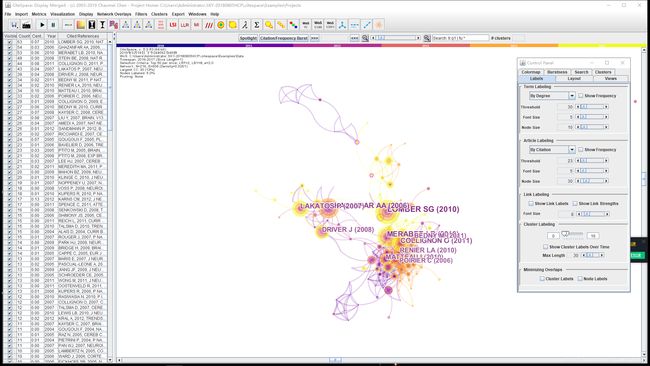Image resolution: width=650 pixels, height=366 pixels.
Task: Click the blue diagonal arrow icon
Action: tap(367, 25)
